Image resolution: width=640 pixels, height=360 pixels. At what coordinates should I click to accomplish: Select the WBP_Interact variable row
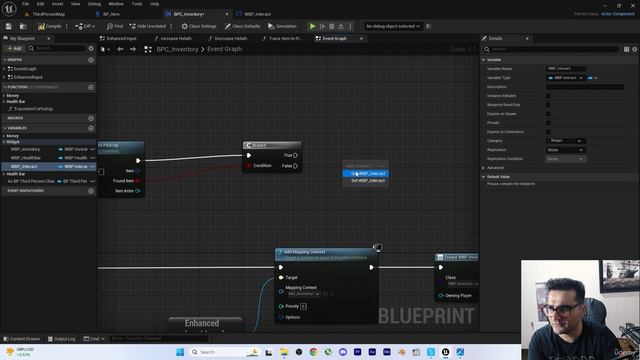[49, 167]
